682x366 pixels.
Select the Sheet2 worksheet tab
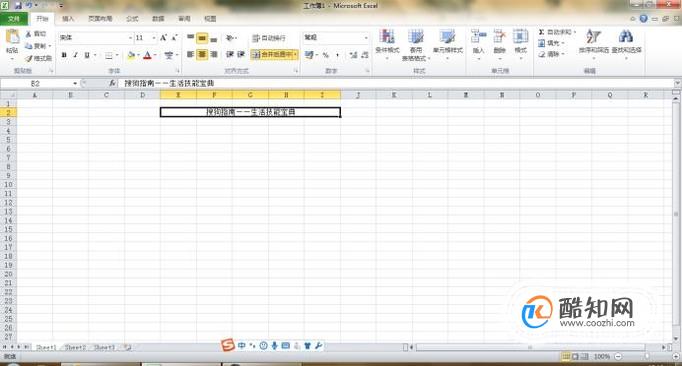coord(75,347)
